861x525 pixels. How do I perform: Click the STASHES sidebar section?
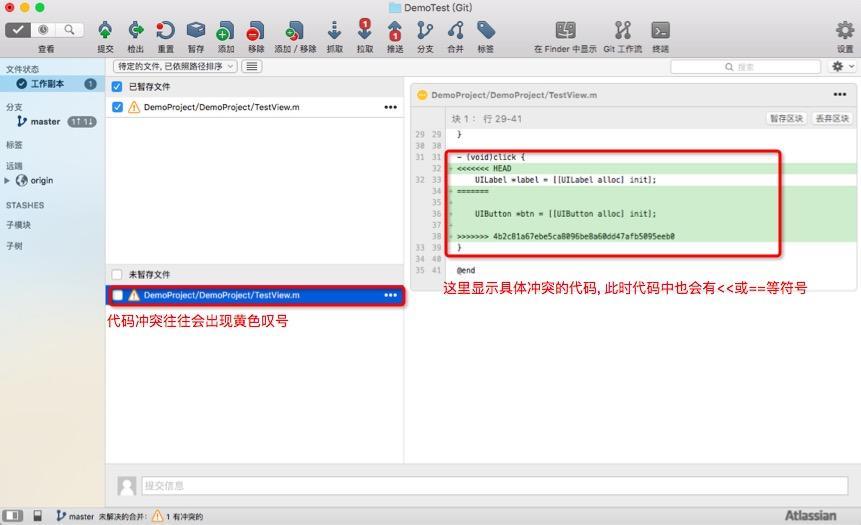coord(25,205)
